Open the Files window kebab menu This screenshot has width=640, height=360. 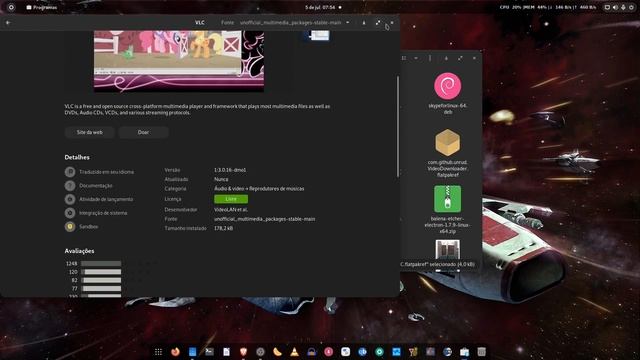click(430, 58)
